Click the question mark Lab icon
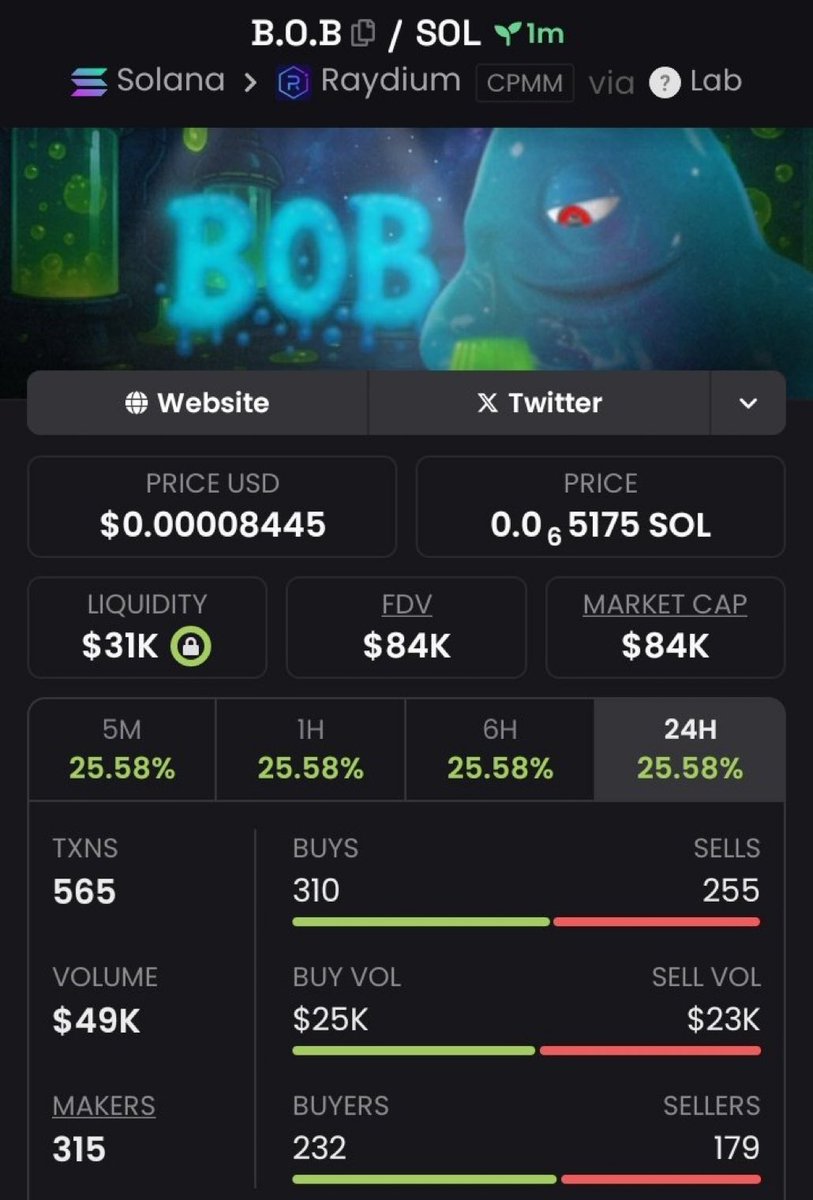813x1200 pixels. tap(664, 83)
